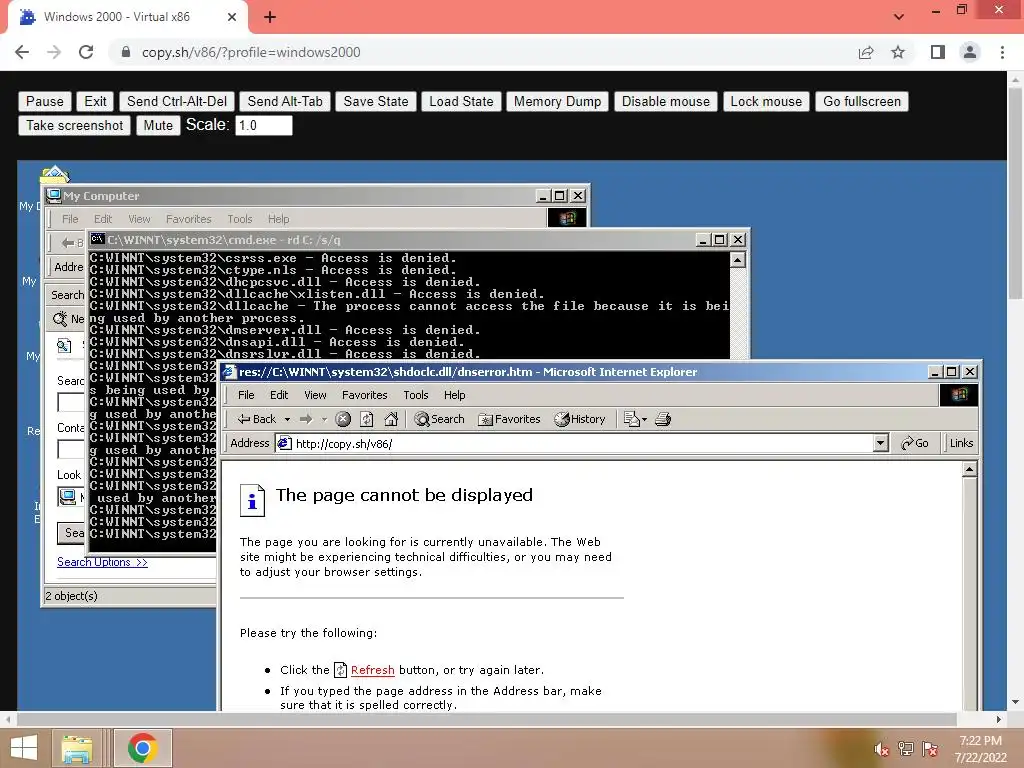Image resolution: width=1024 pixels, height=768 pixels.
Task: Click the Chrome taskbar icon
Action: coord(143,748)
